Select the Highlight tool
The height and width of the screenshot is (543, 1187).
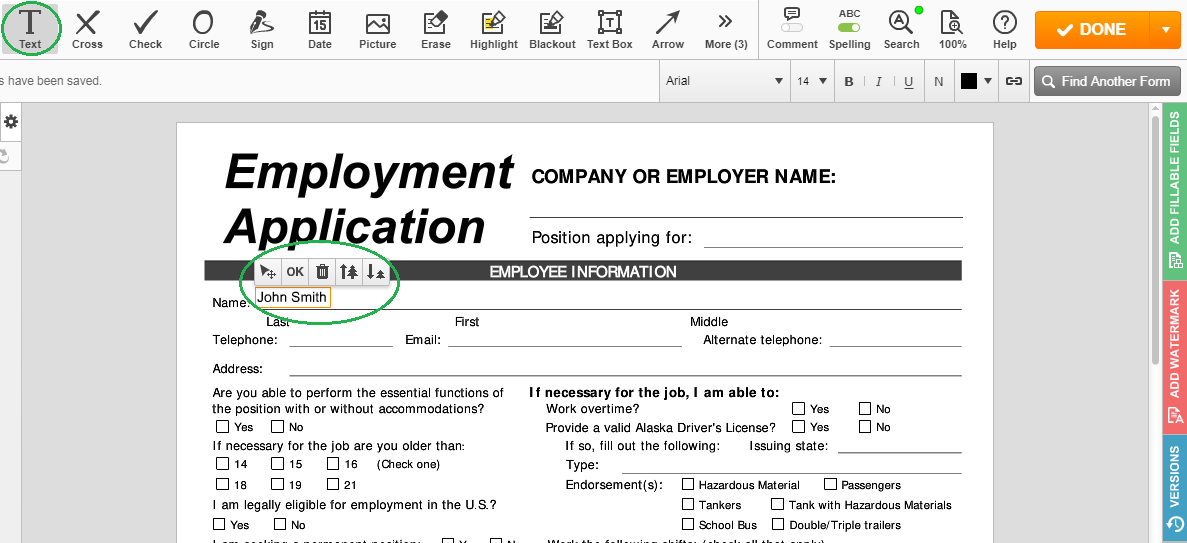(x=494, y=30)
